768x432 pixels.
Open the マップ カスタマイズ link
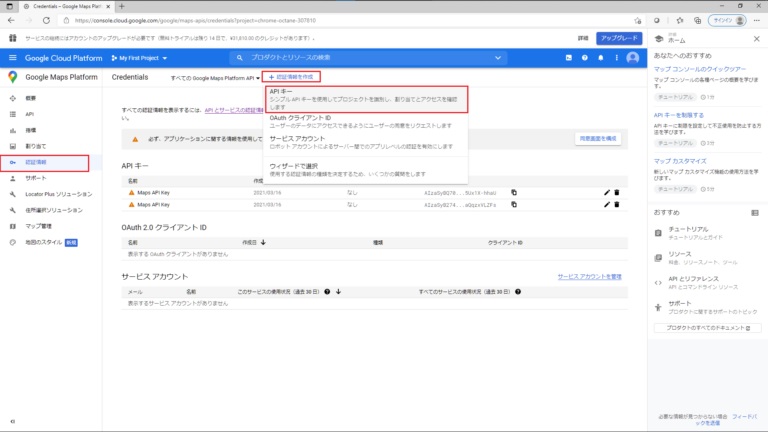pos(680,161)
